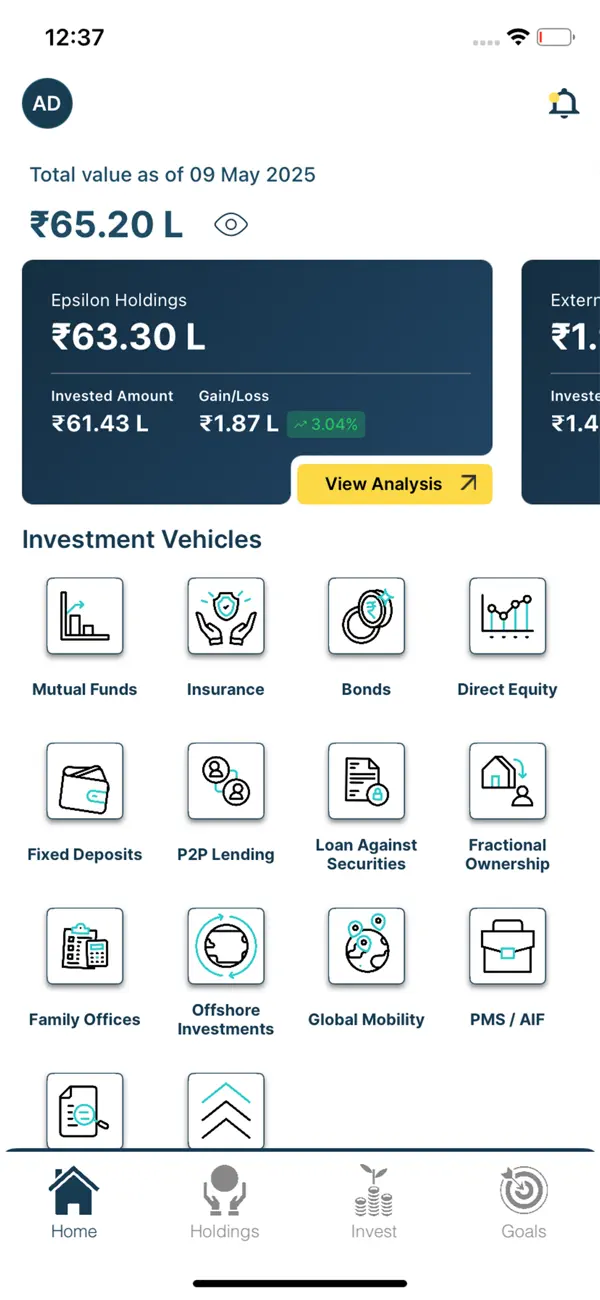
Task: Collapse list with double chevron up icon
Action: (x=226, y=1110)
